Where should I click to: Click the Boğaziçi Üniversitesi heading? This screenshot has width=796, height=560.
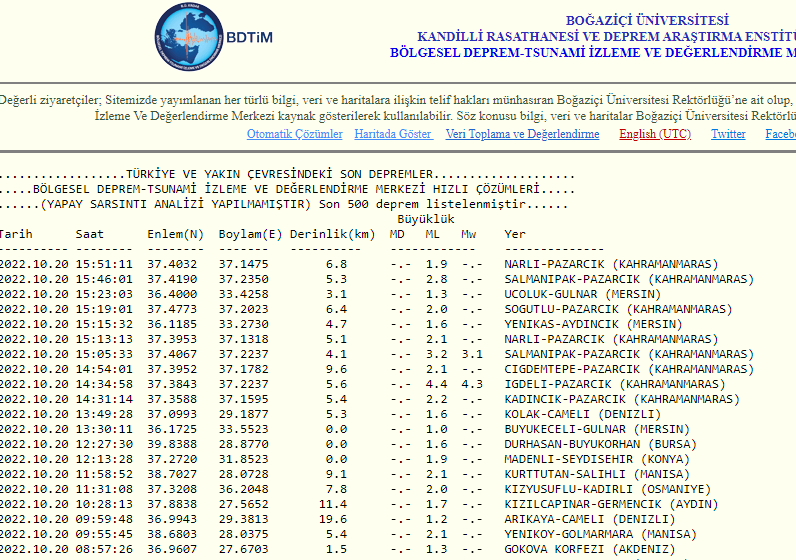pos(647,21)
